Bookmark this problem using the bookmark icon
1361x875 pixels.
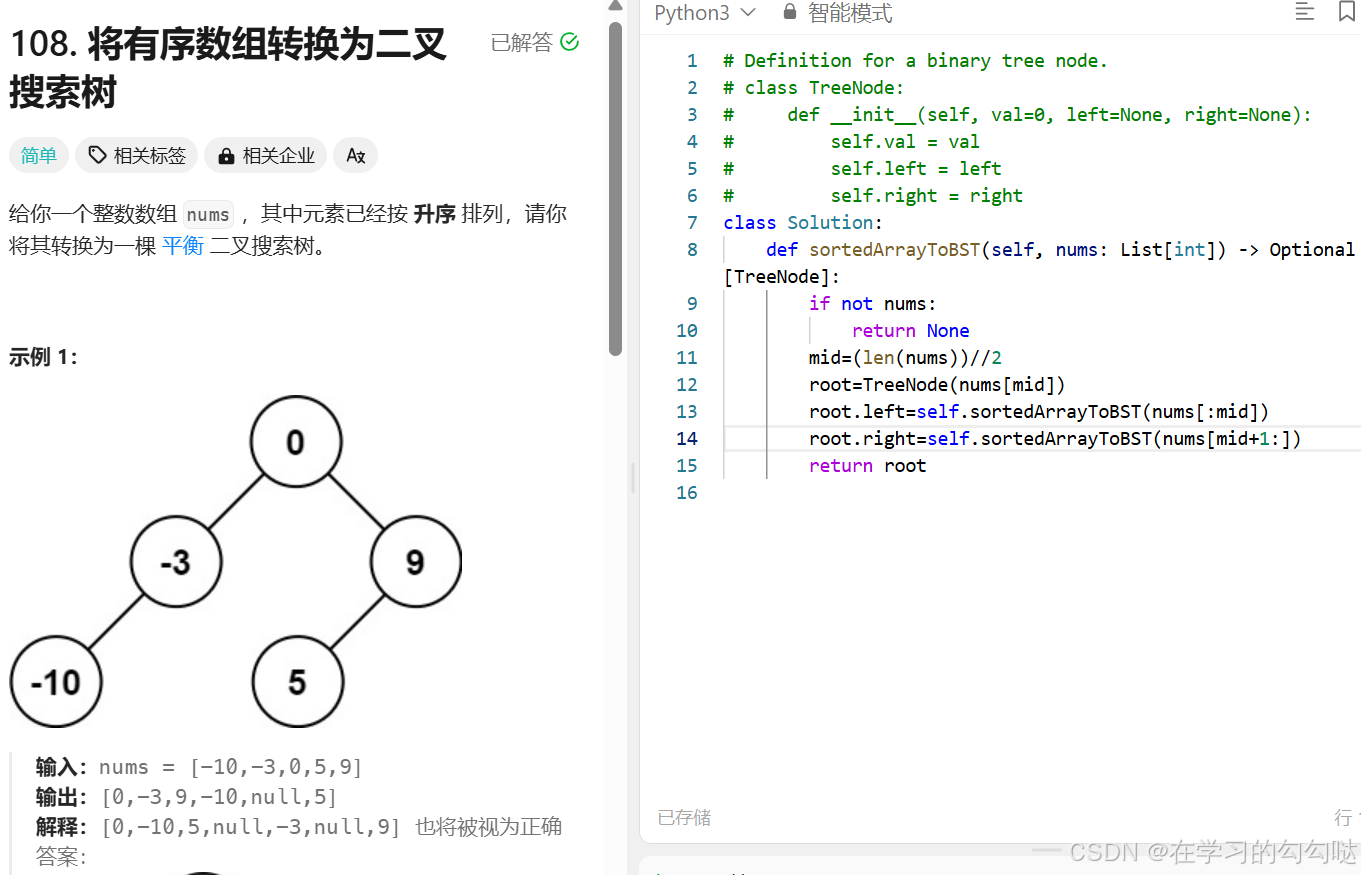[1348, 12]
